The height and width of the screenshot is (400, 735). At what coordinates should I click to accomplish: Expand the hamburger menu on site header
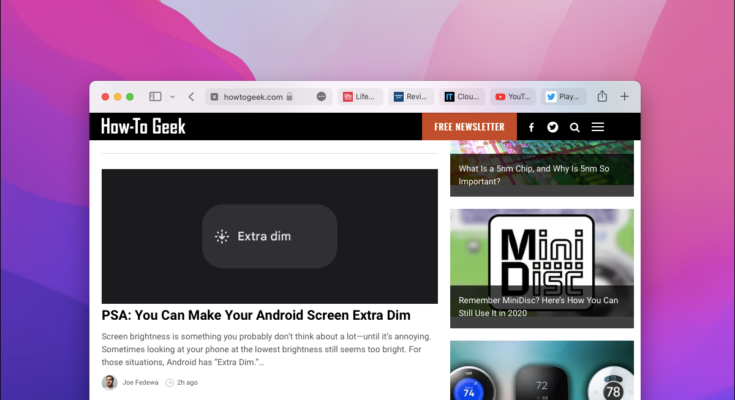point(598,127)
